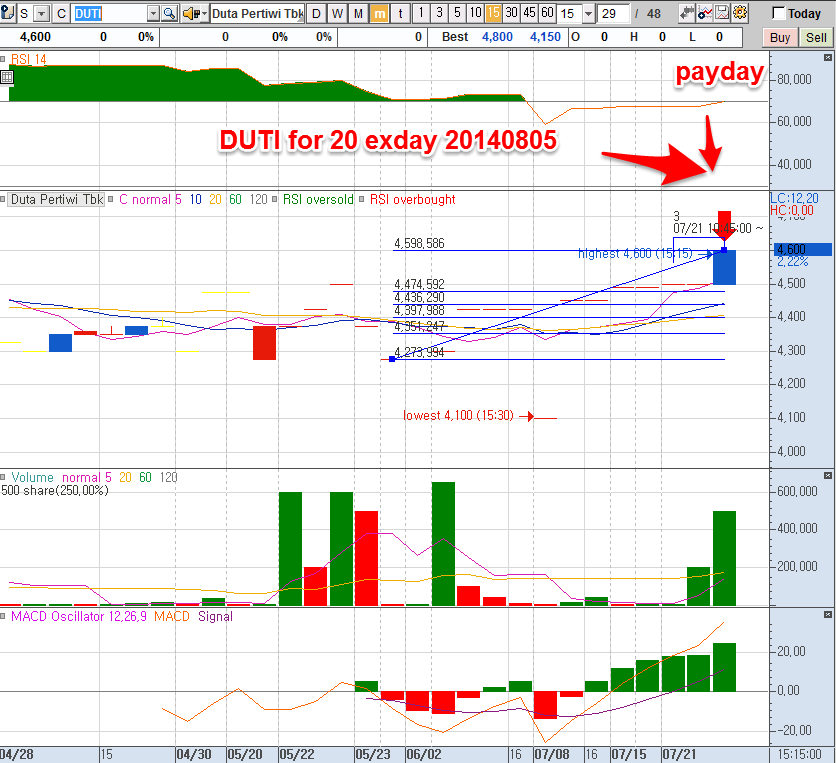Toggle the 15-minute interval button
Screen dimensions: 836x763
pos(493,13)
